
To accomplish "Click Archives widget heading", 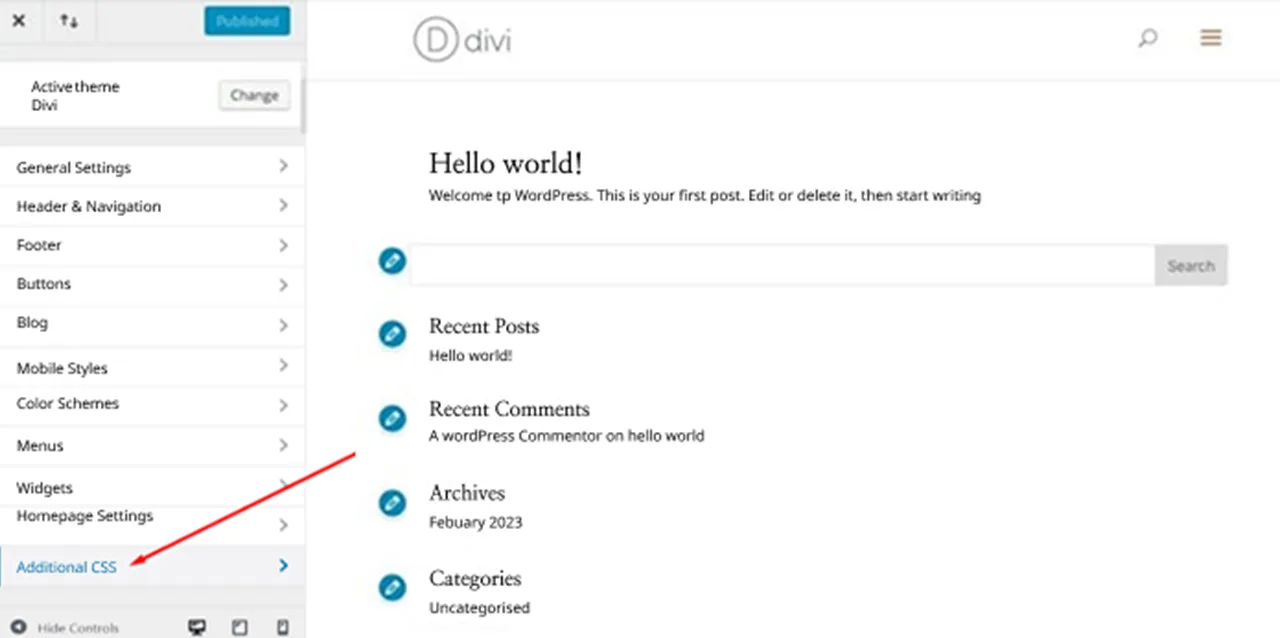I will (x=467, y=493).
